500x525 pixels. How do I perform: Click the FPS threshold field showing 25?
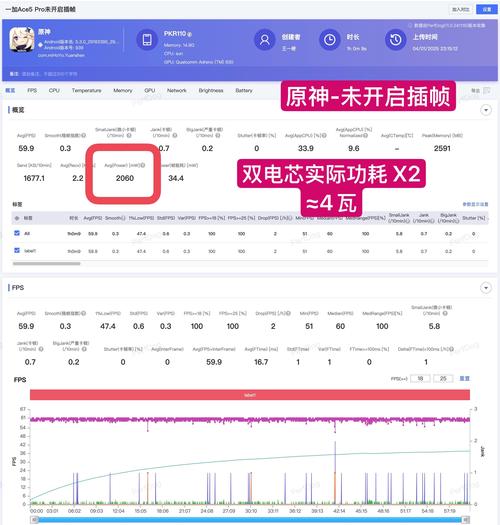click(443, 378)
